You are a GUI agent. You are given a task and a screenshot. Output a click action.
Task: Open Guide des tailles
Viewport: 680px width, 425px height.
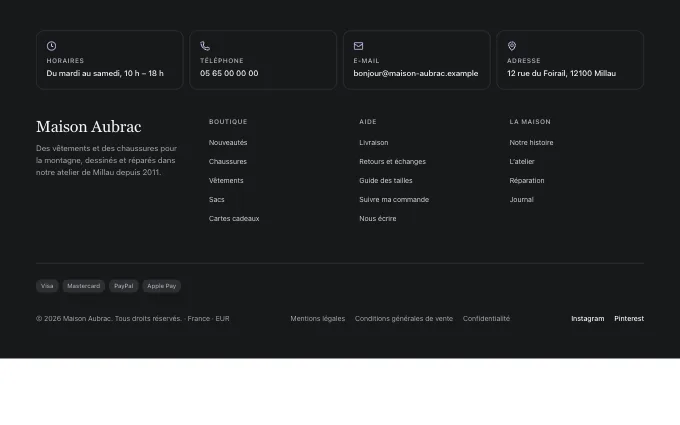[x=386, y=180]
